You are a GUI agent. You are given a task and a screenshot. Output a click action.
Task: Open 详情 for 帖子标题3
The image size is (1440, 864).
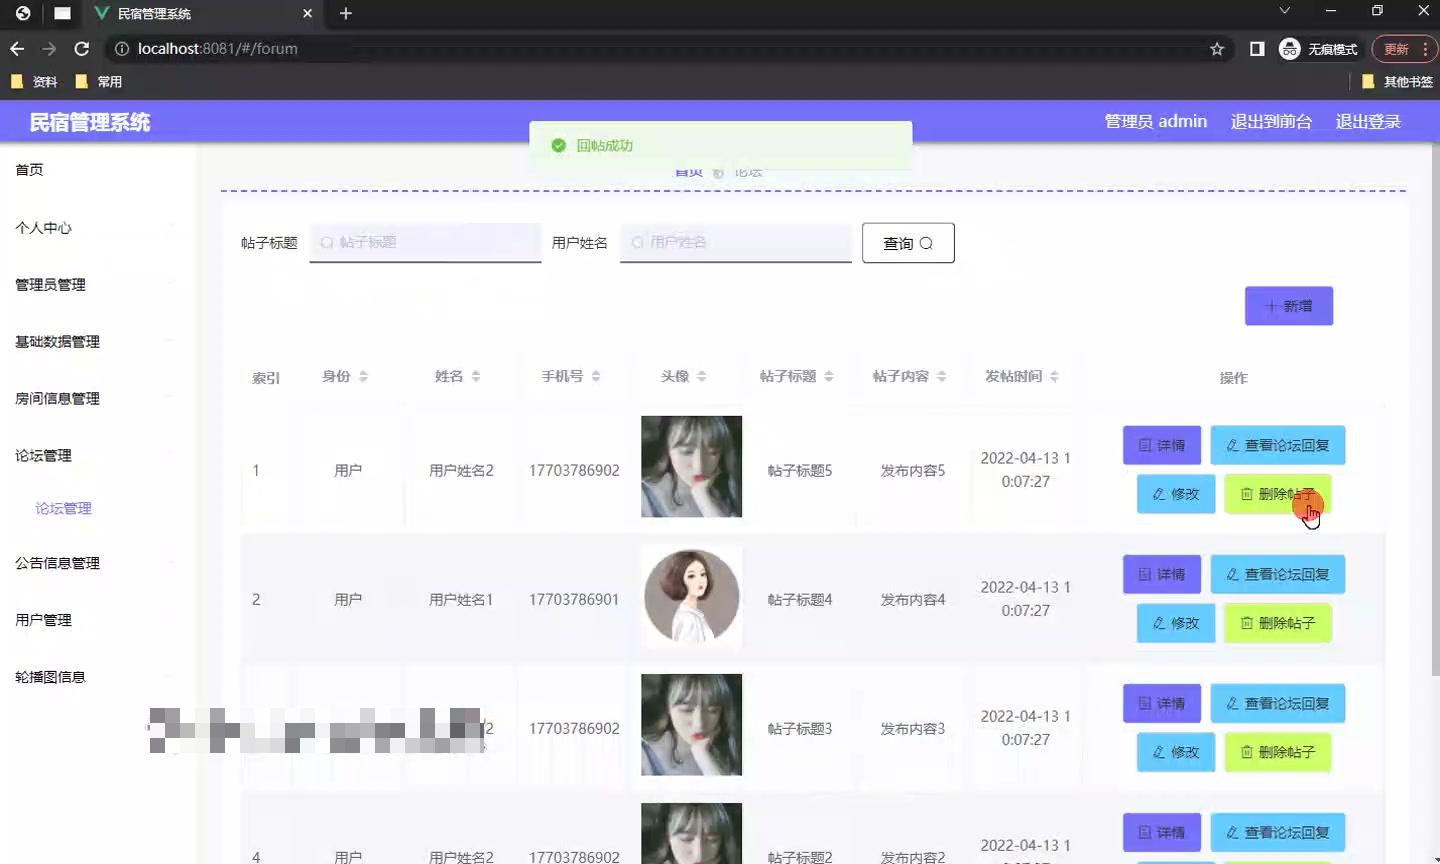(x=1162, y=703)
